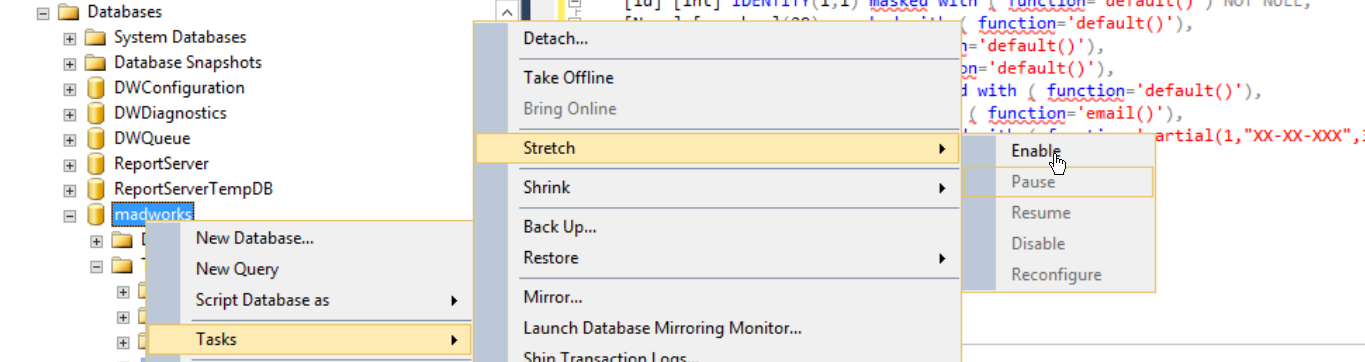
Task: Click the DWConfiguration database cylinder icon
Action: [96, 88]
